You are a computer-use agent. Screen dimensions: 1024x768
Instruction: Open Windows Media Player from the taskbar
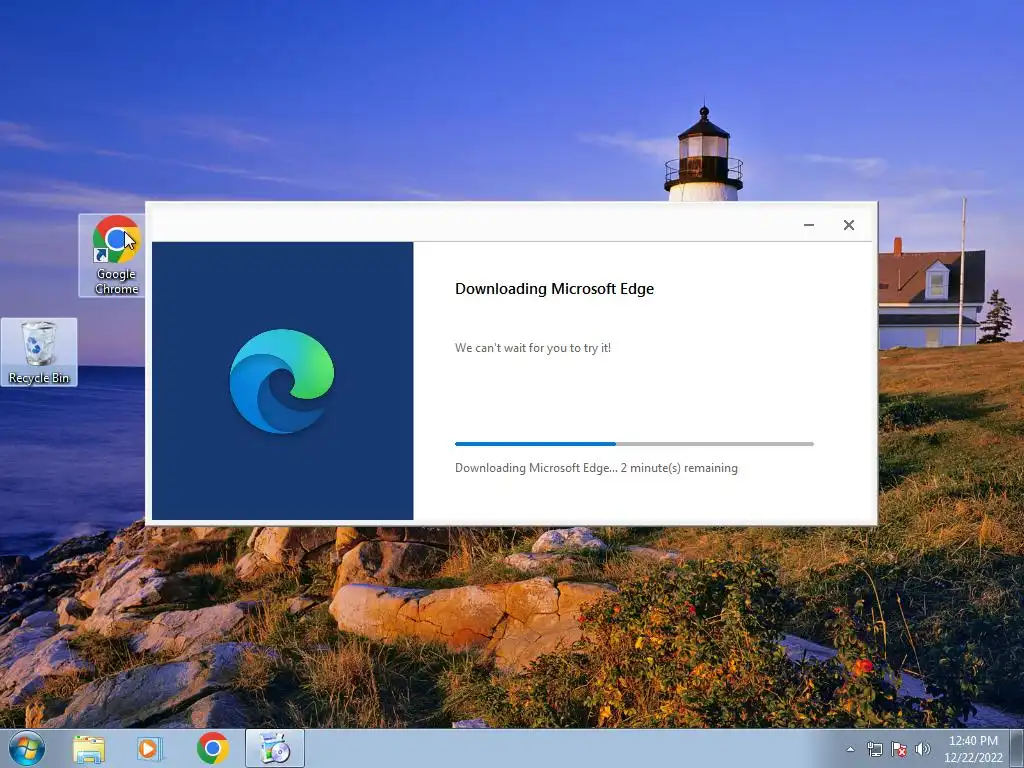[x=149, y=749]
